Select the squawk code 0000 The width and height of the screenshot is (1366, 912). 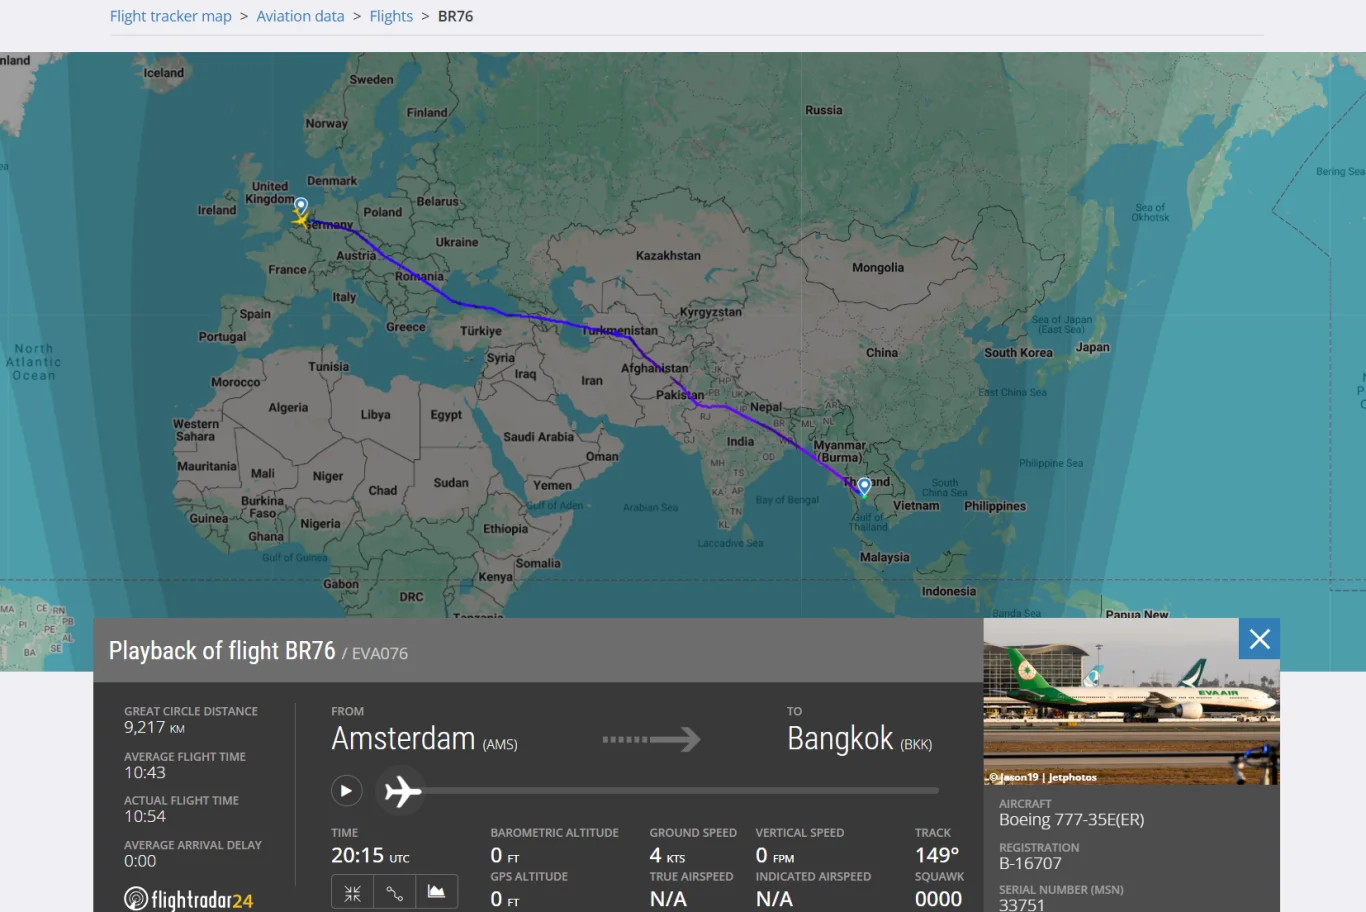coord(938,899)
